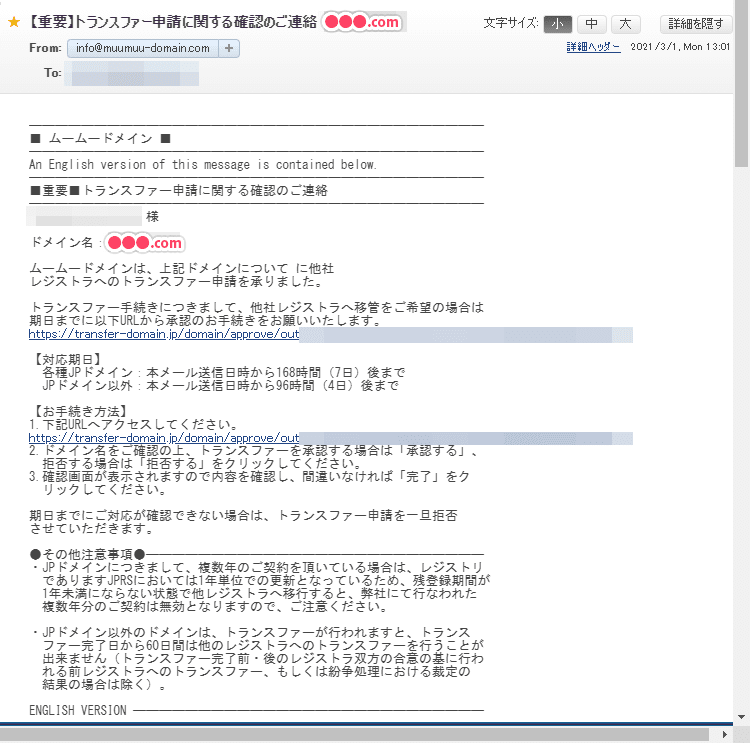Click the vertical scrollbar down arrow

coord(741,717)
